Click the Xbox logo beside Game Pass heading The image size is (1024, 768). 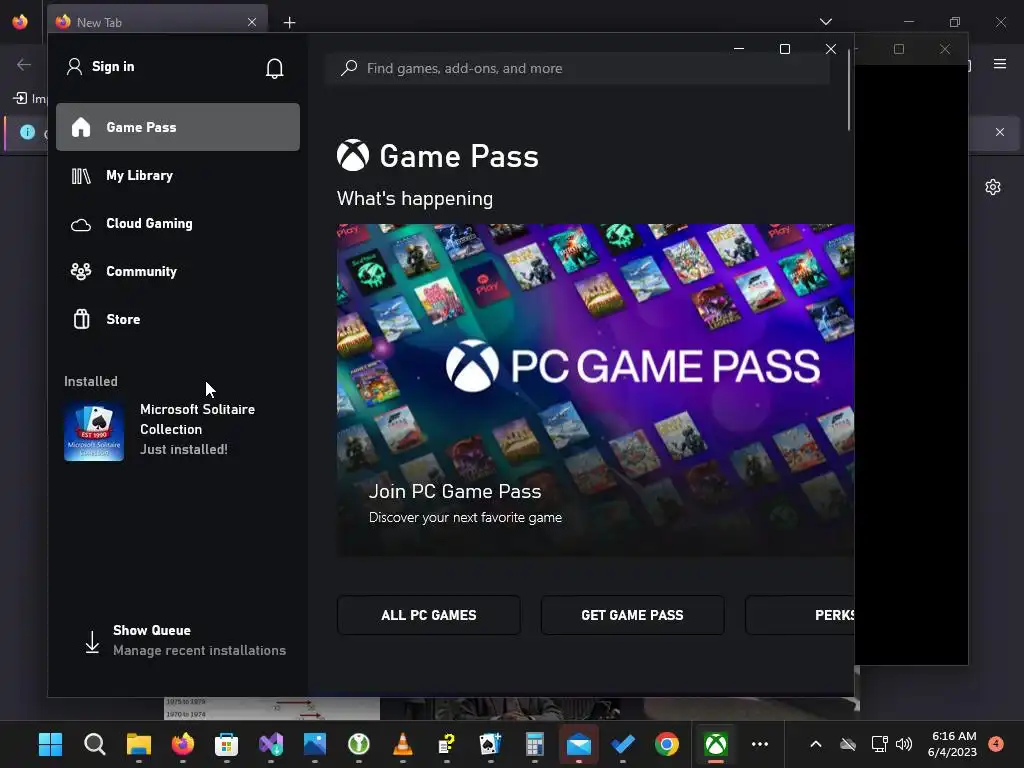353,155
